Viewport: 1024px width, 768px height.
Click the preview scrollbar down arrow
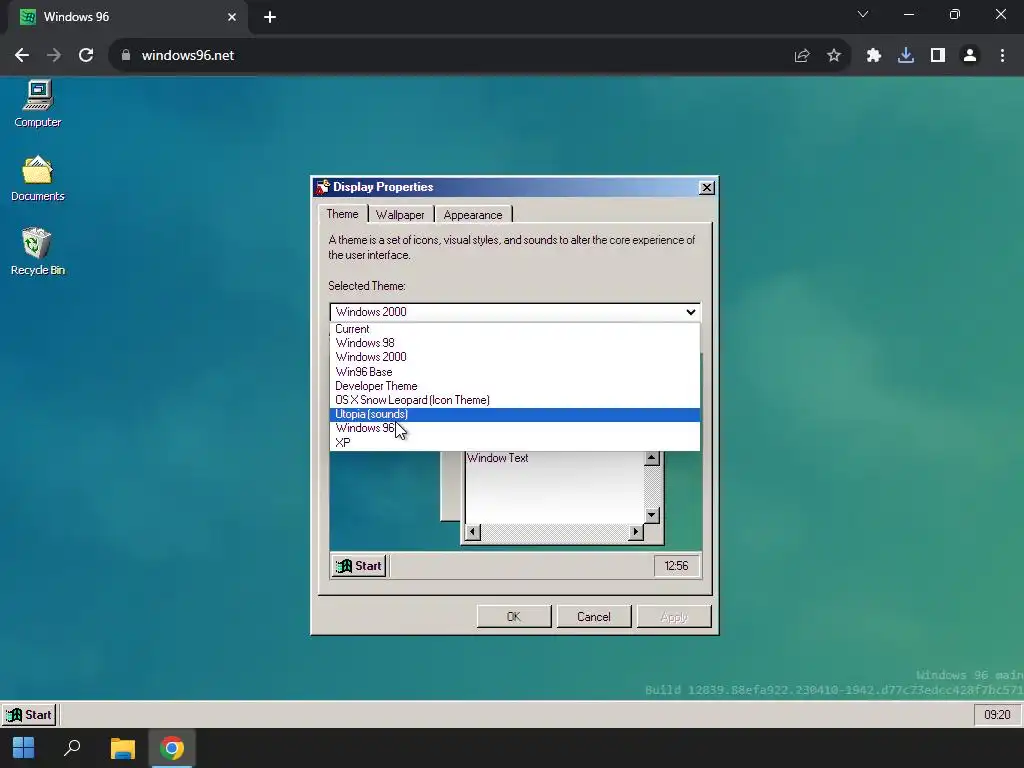pyautogui.click(x=651, y=515)
